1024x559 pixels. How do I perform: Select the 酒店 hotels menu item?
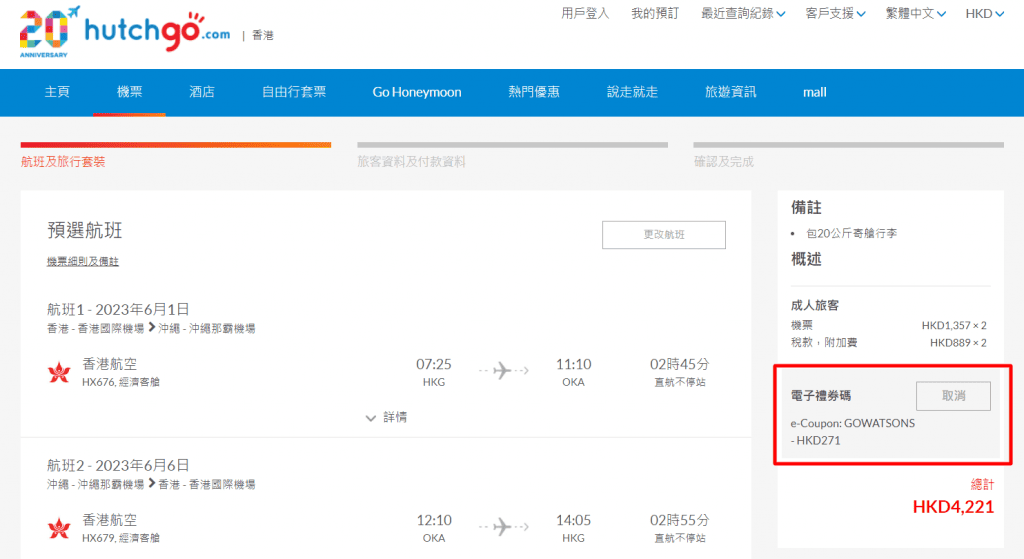[x=202, y=92]
